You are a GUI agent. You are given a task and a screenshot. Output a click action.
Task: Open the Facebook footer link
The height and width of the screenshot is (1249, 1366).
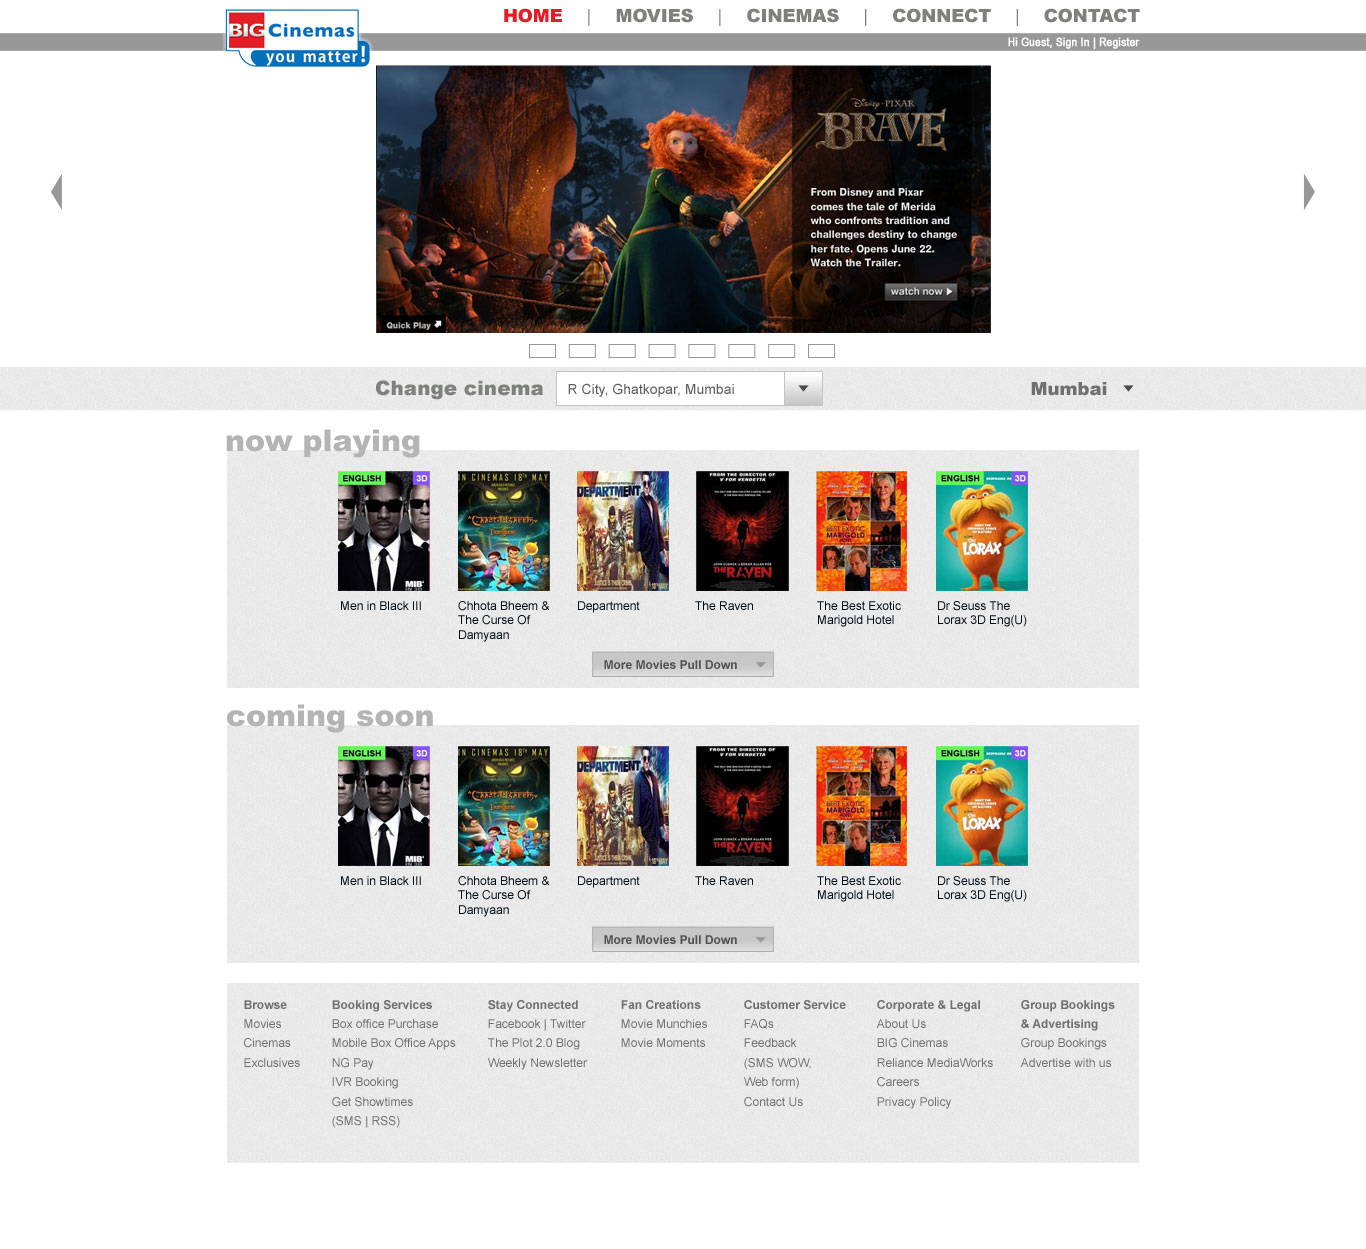pyautogui.click(x=514, y=1024)
